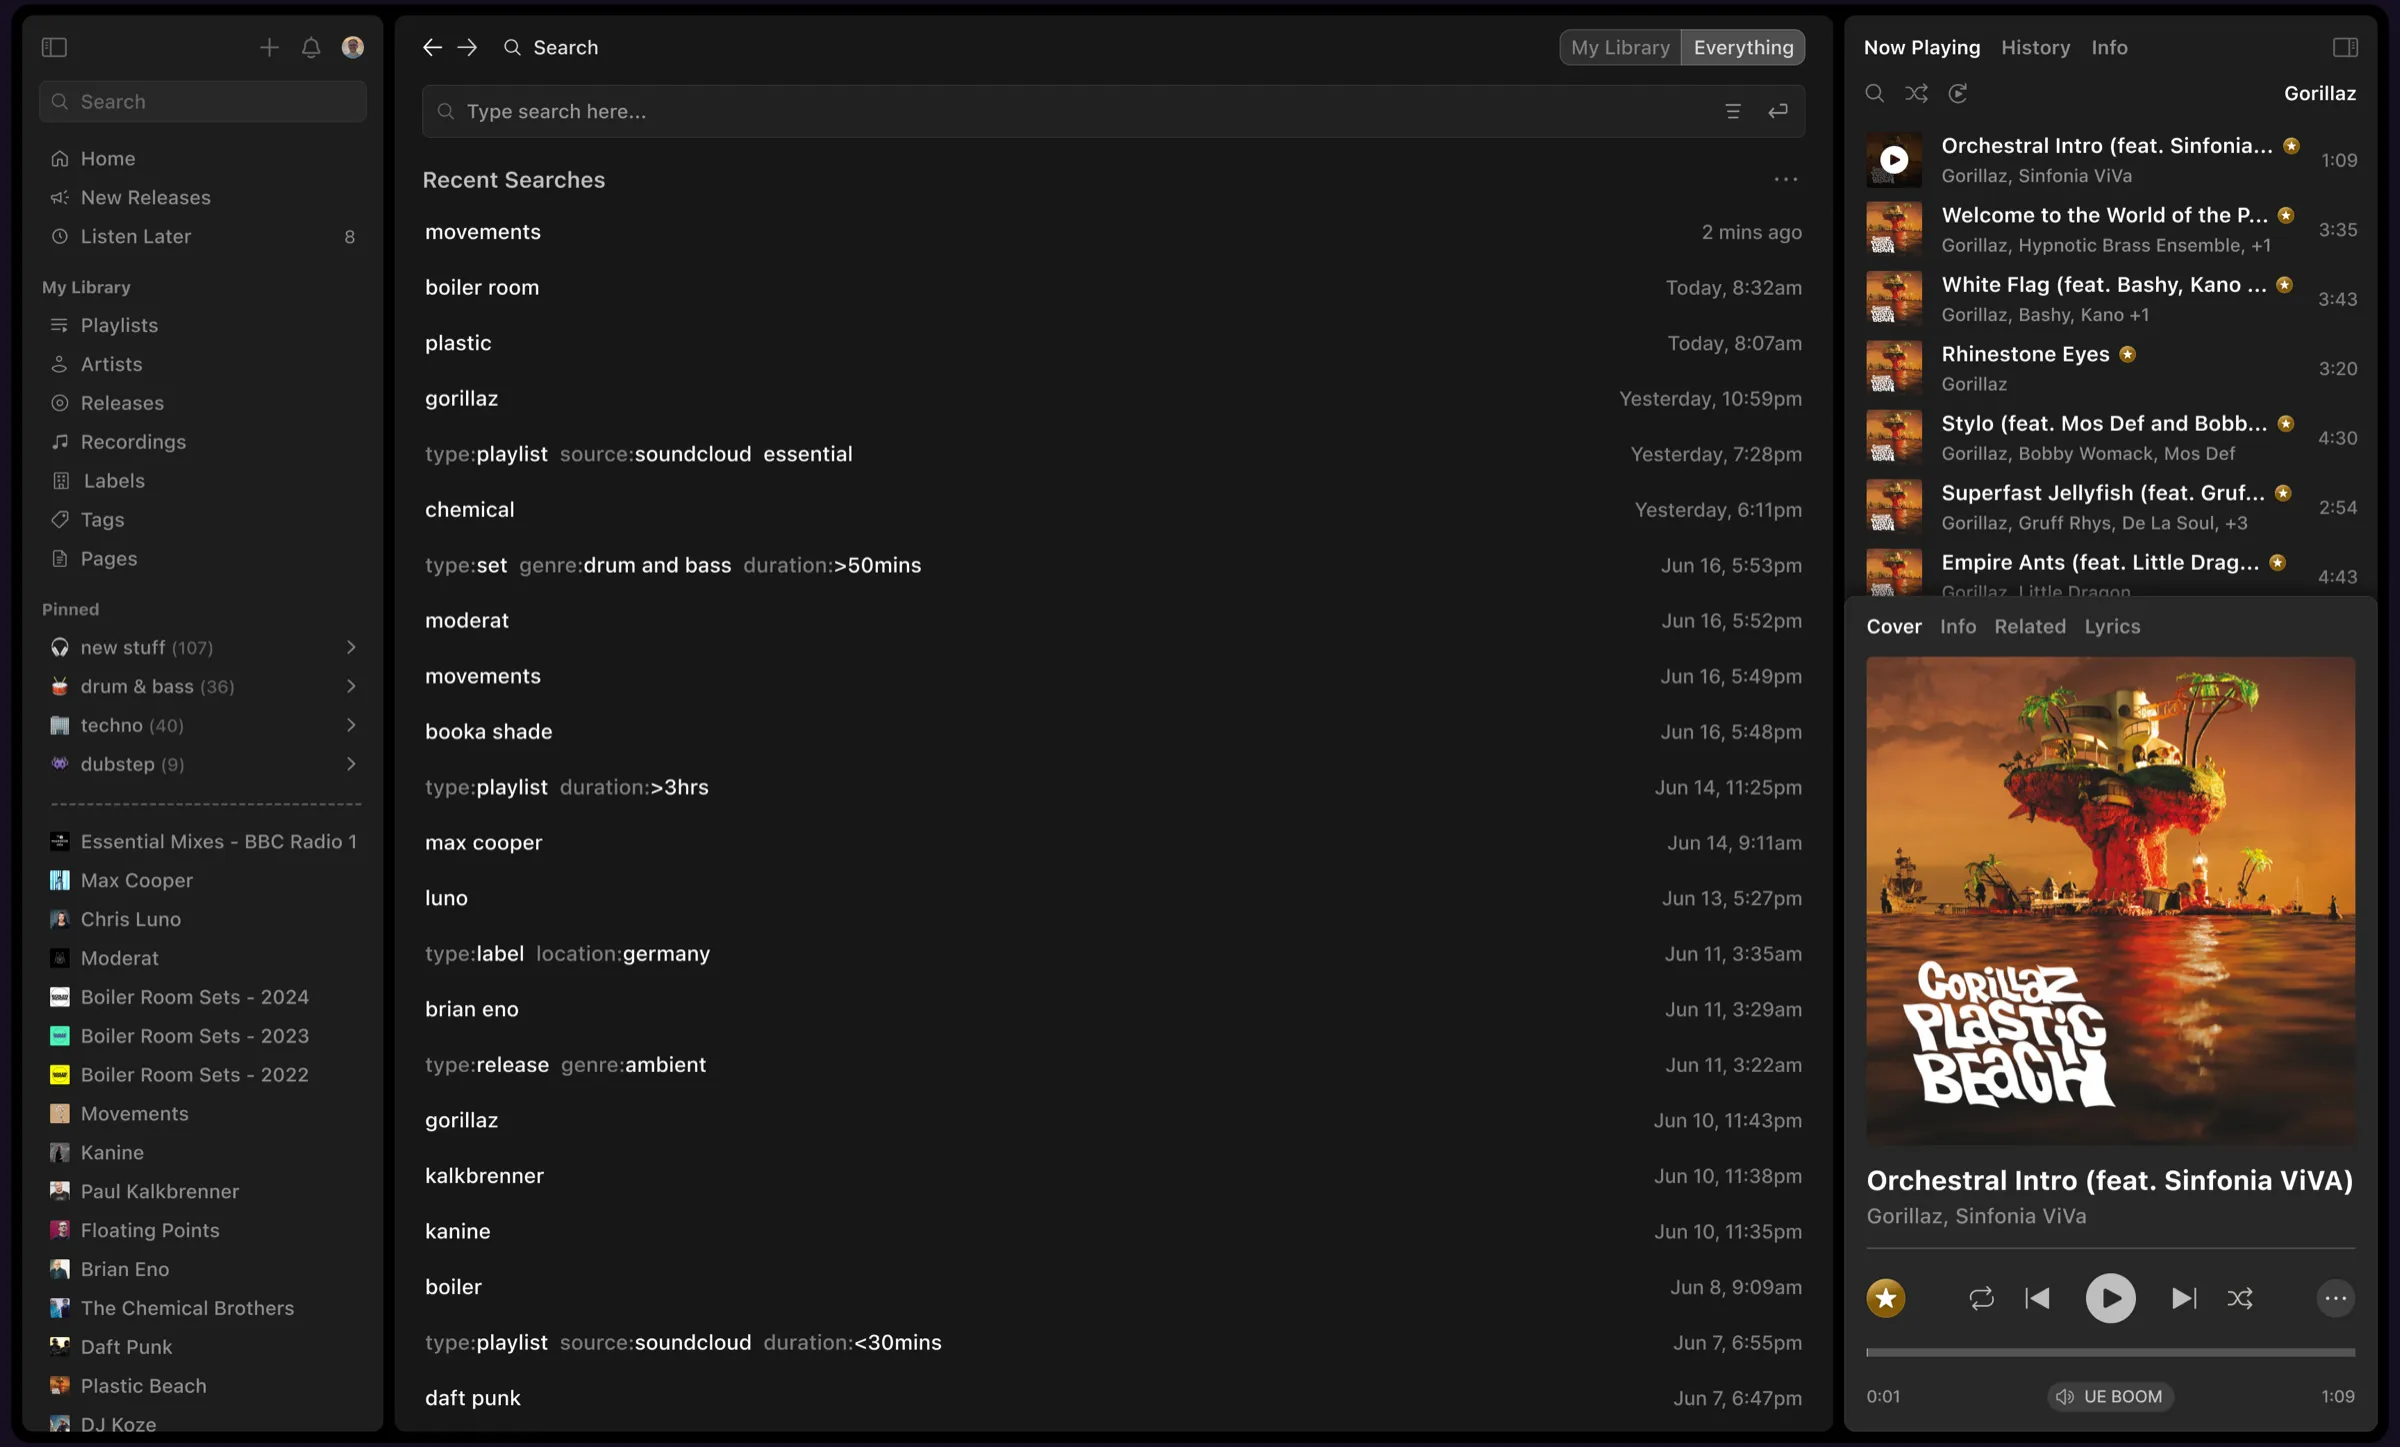Go forward with the right arrow

coord(467,47)
